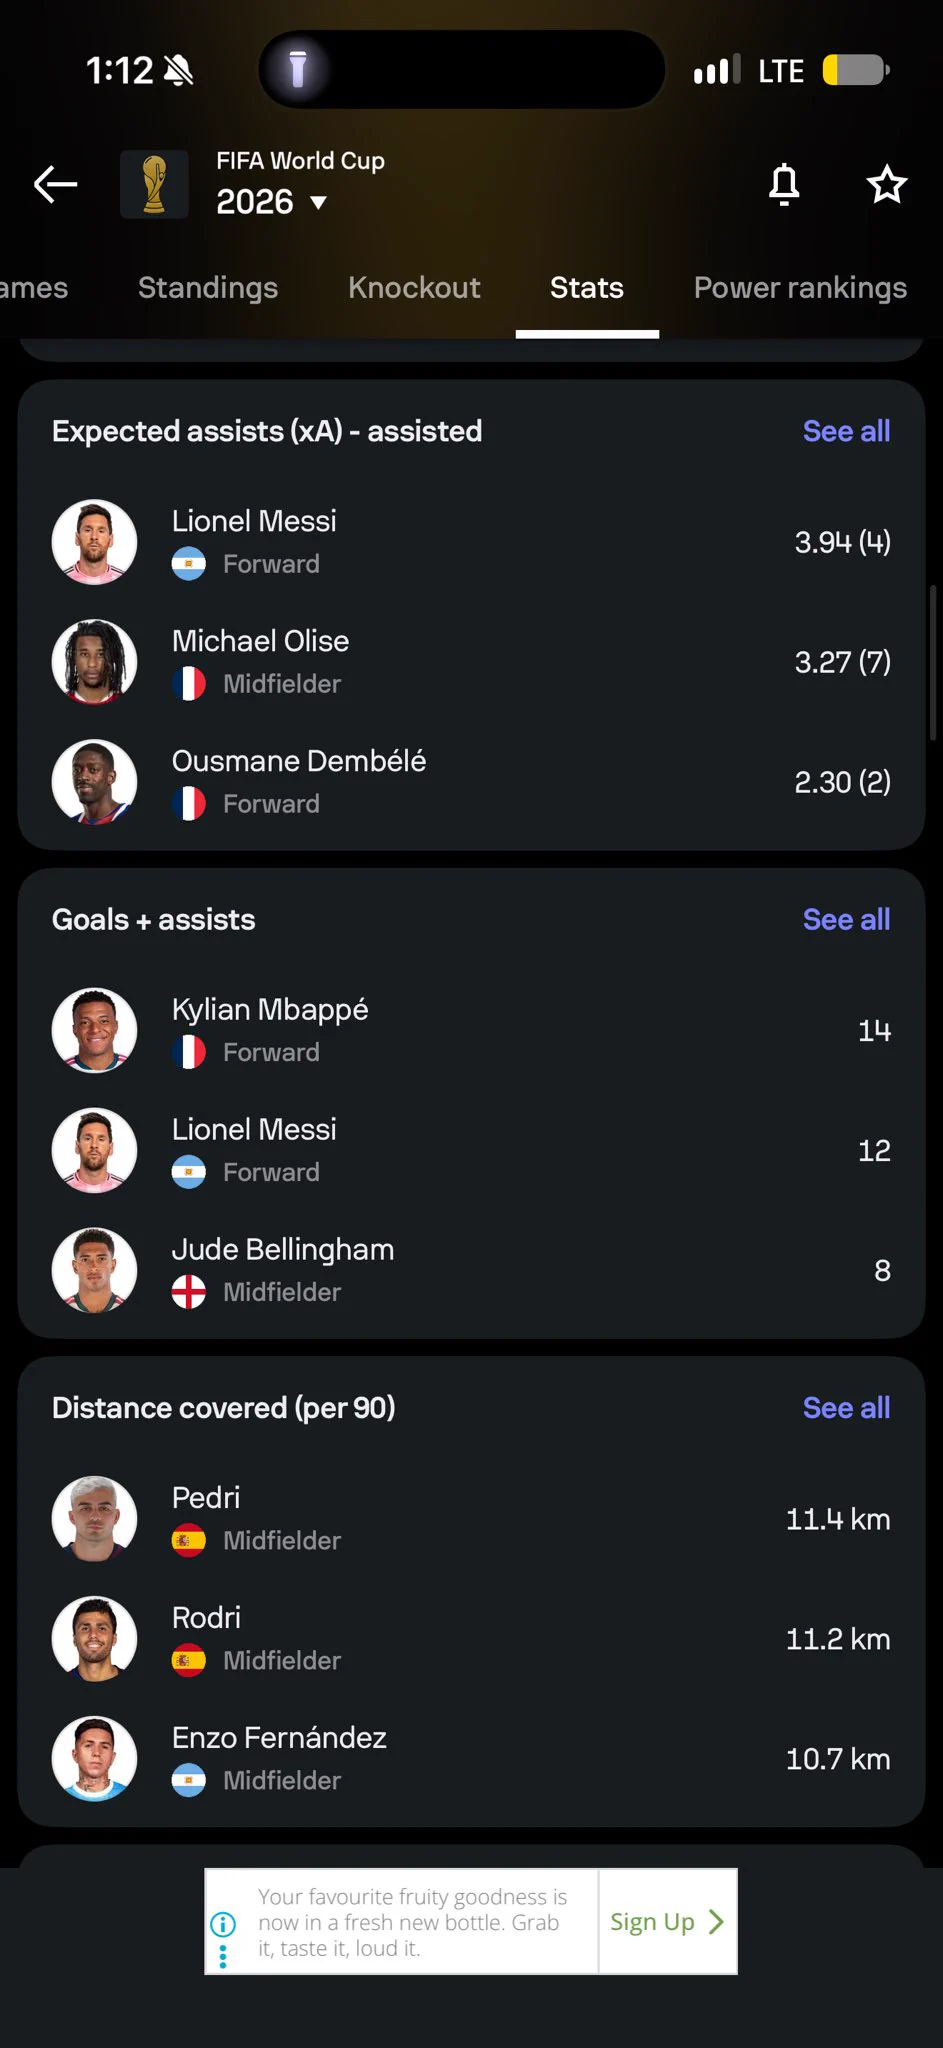Open the 2026 season dropdown
The height and width of the screenshot is (2048, 943).
point(272,202)
